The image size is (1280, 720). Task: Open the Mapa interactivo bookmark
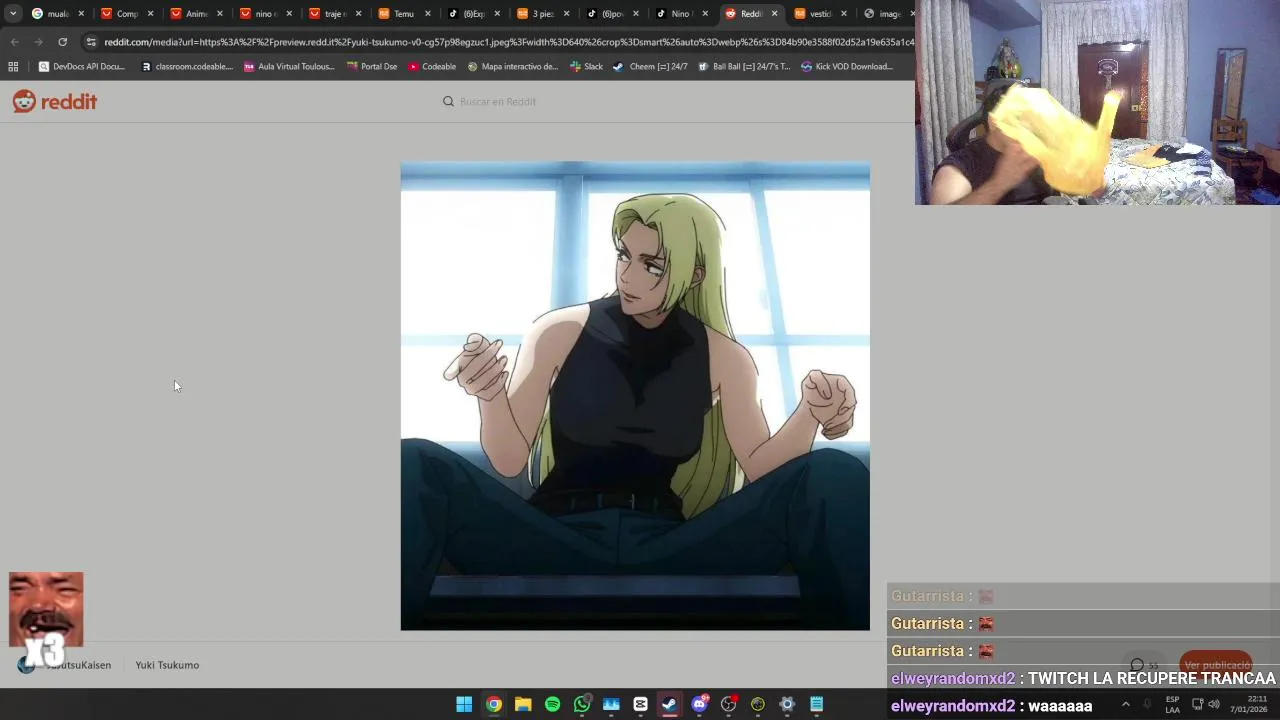(513, 67)
